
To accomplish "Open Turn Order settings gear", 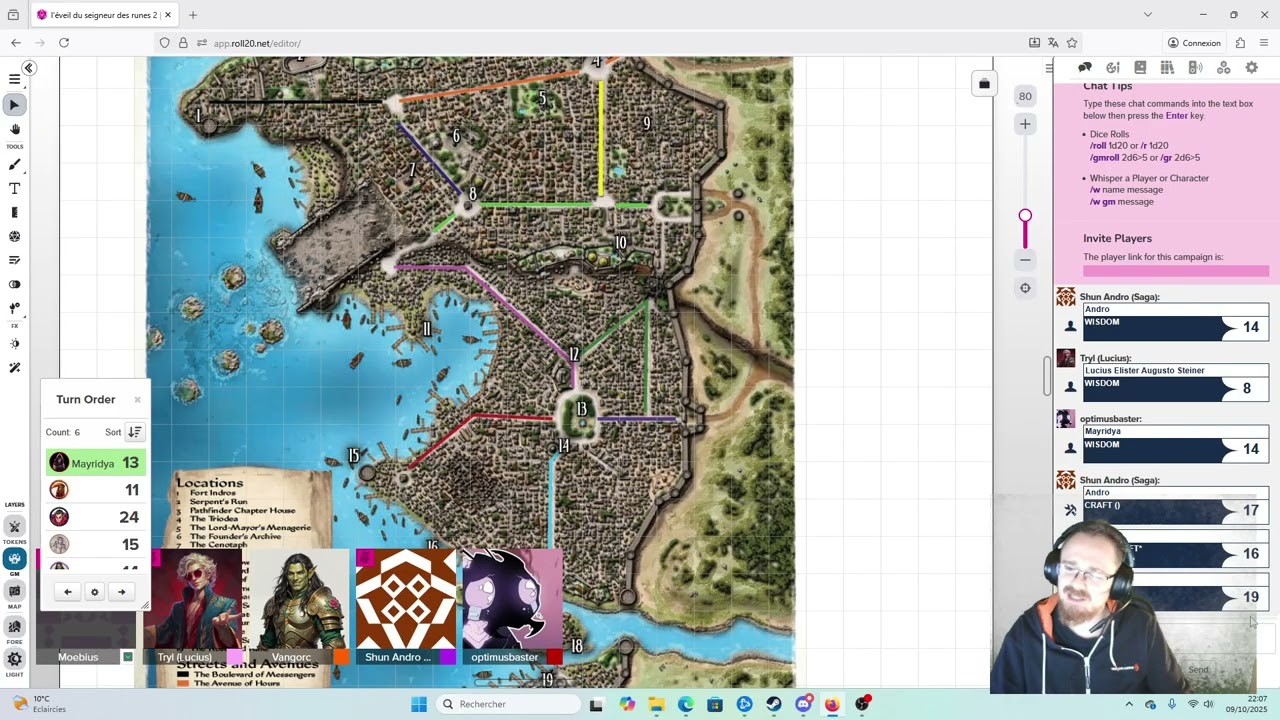I will point(95,592).
